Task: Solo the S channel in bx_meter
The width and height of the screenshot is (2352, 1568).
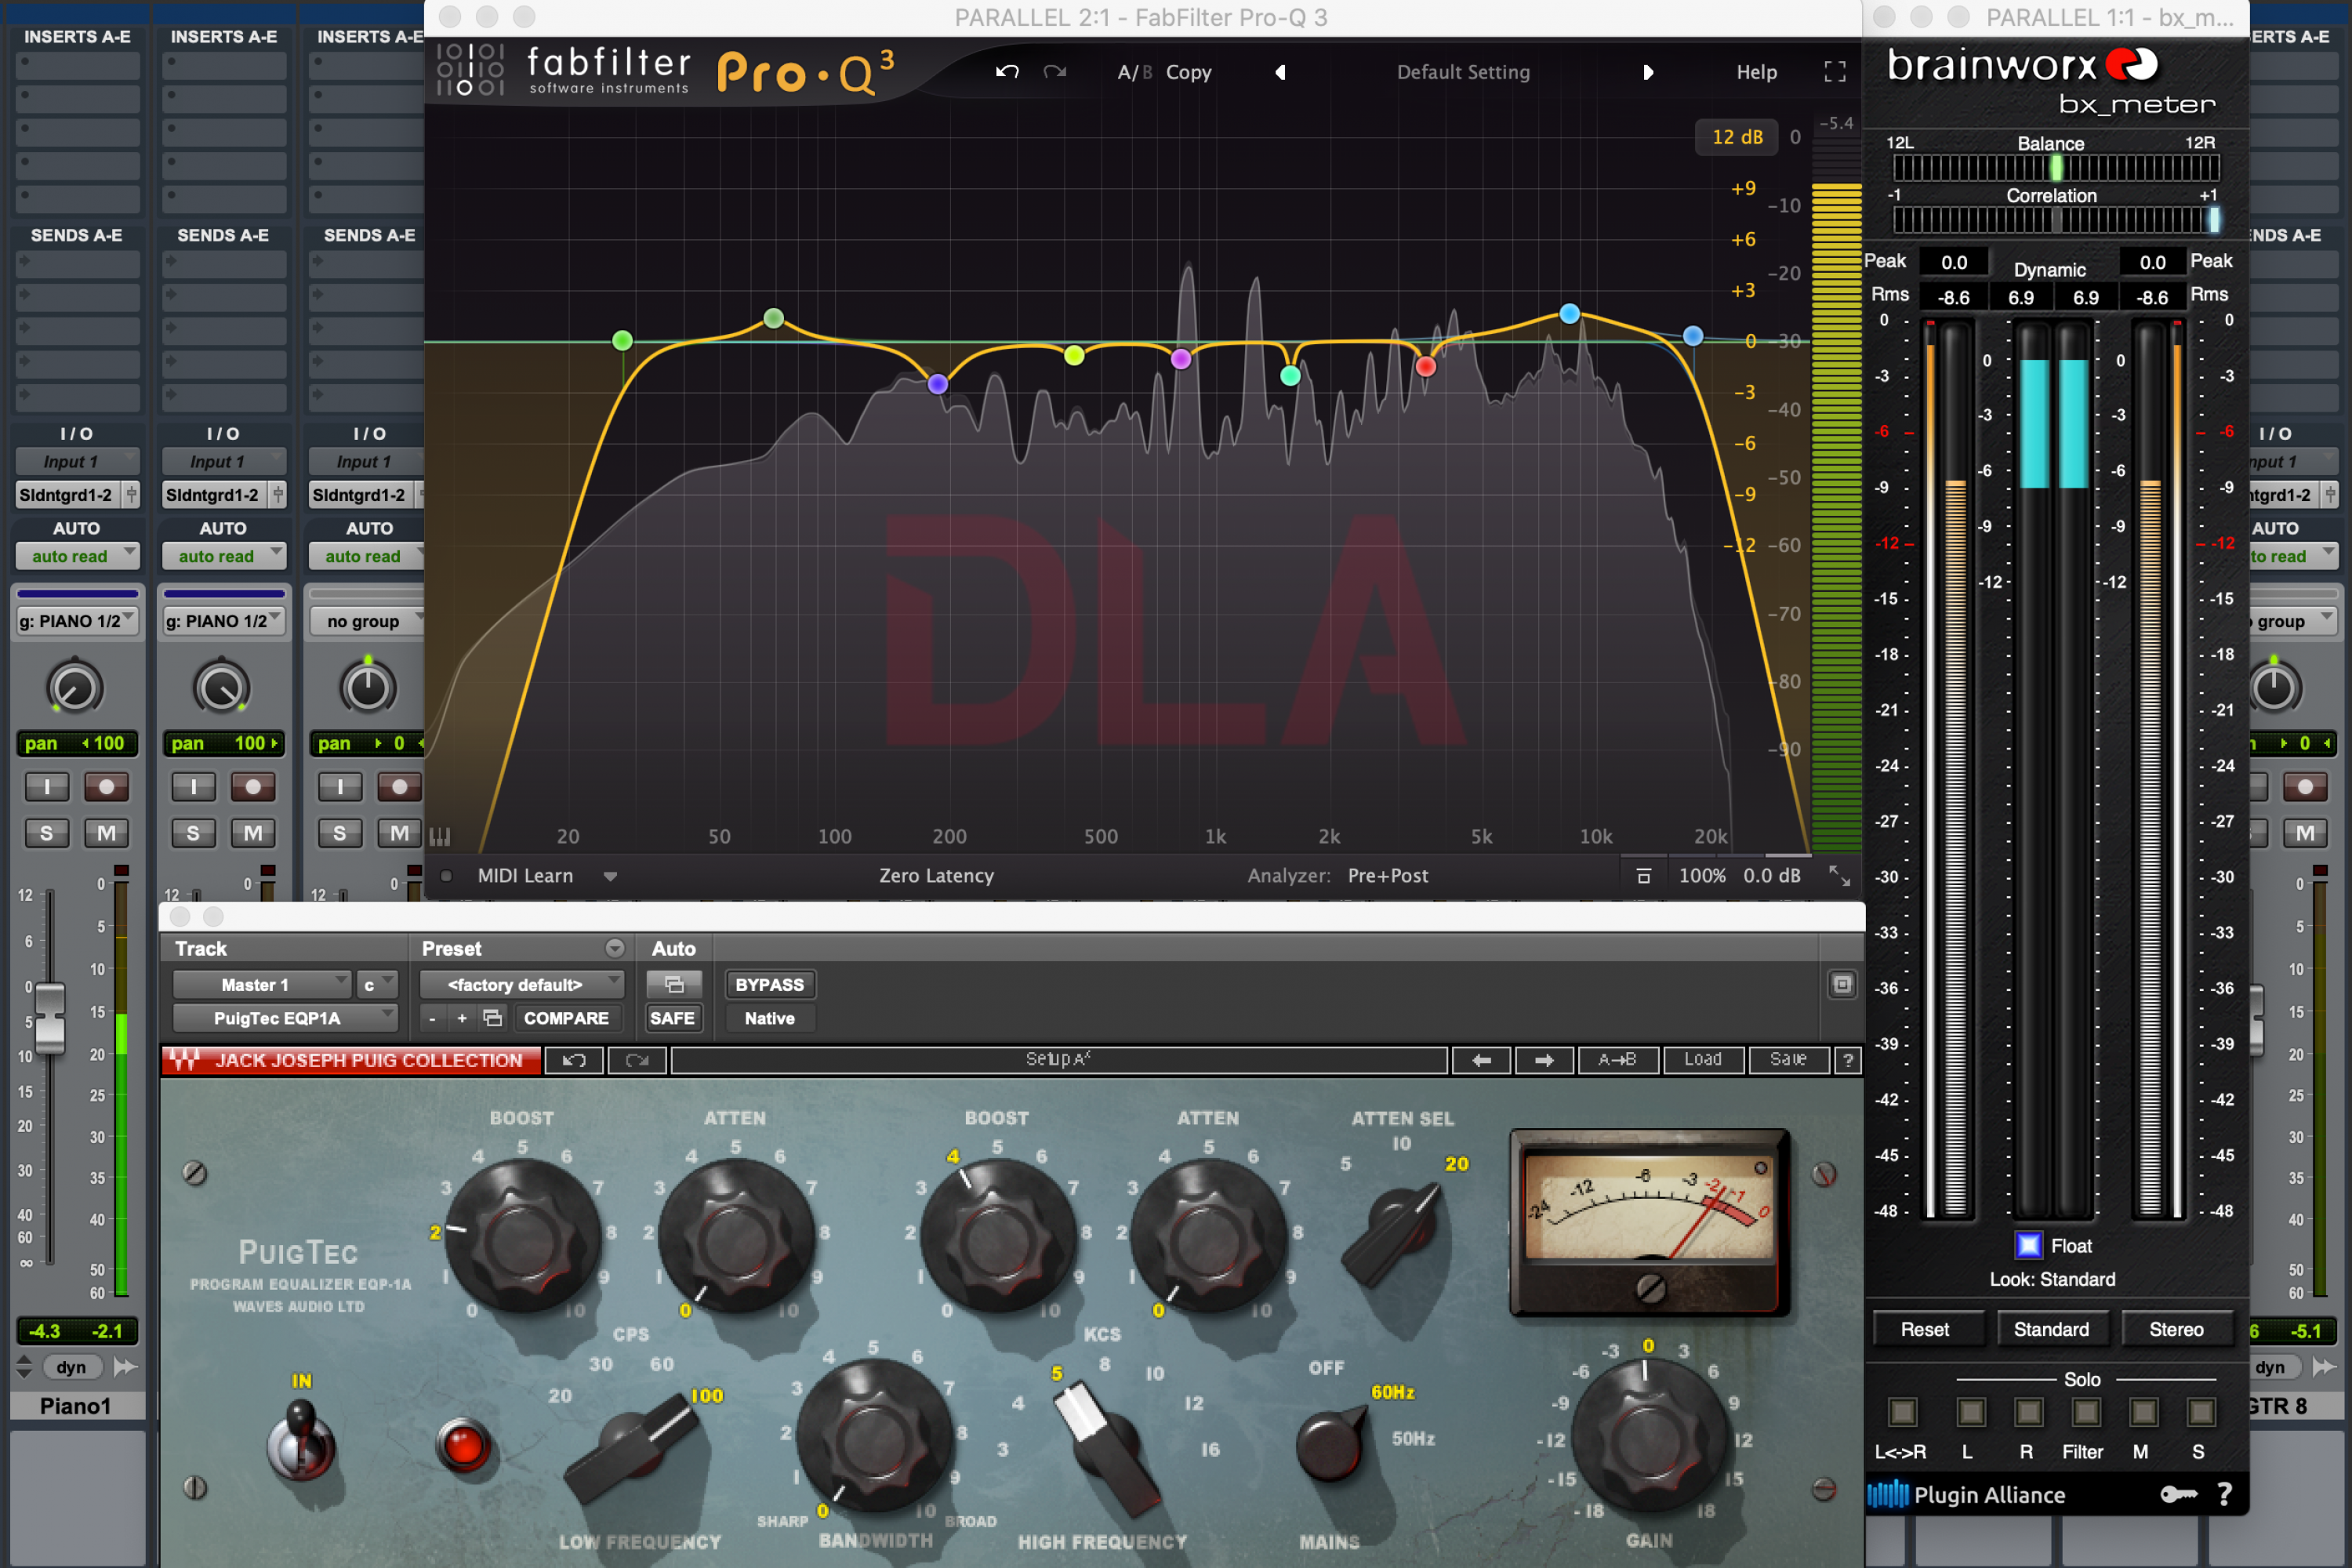Action: tap(2200, 1412)
